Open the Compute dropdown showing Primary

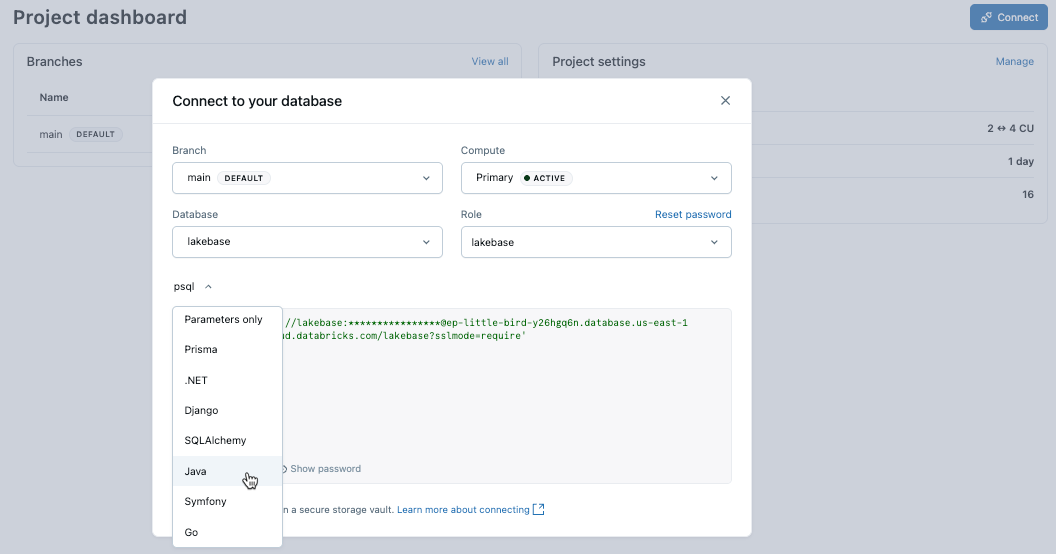(x=595, y=178)
